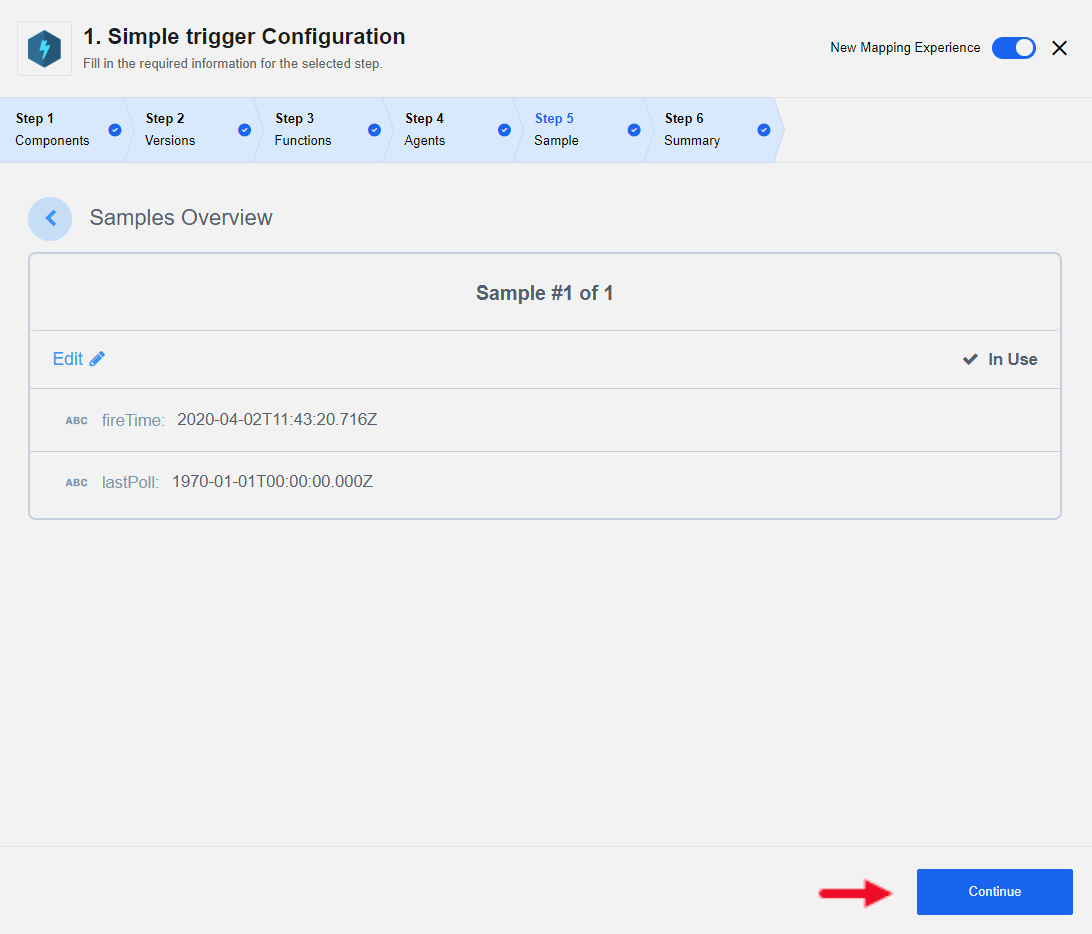This screenshot has width=1092, height=934.
Task: Go to Step 1 Components tab
Action: coord(63,130)
